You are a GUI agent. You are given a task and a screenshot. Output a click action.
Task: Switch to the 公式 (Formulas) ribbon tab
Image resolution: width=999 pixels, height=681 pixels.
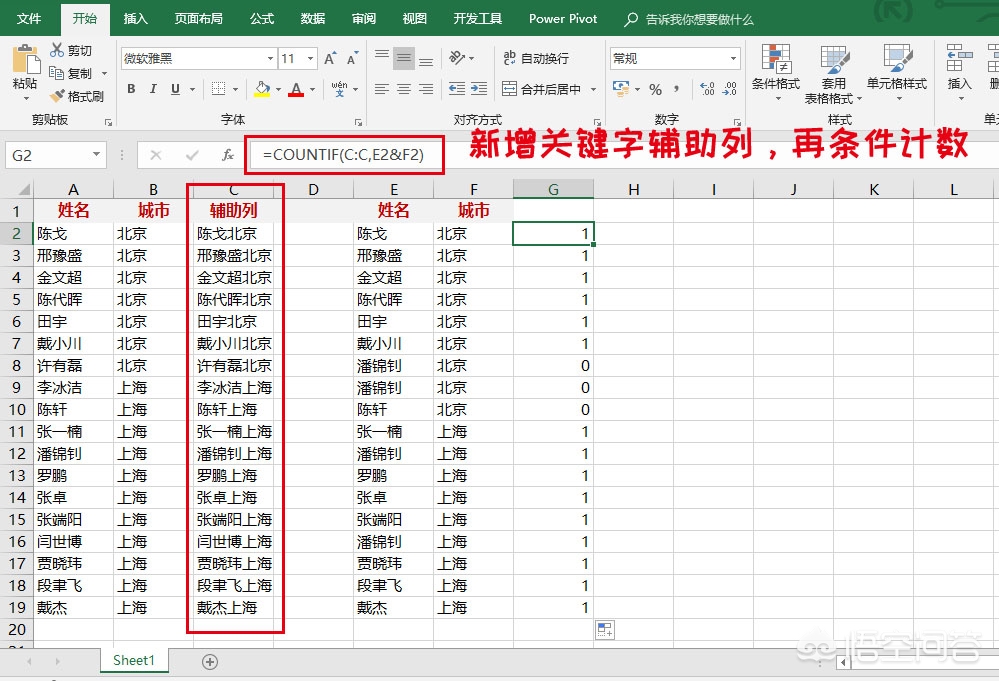tap(262, 18)
